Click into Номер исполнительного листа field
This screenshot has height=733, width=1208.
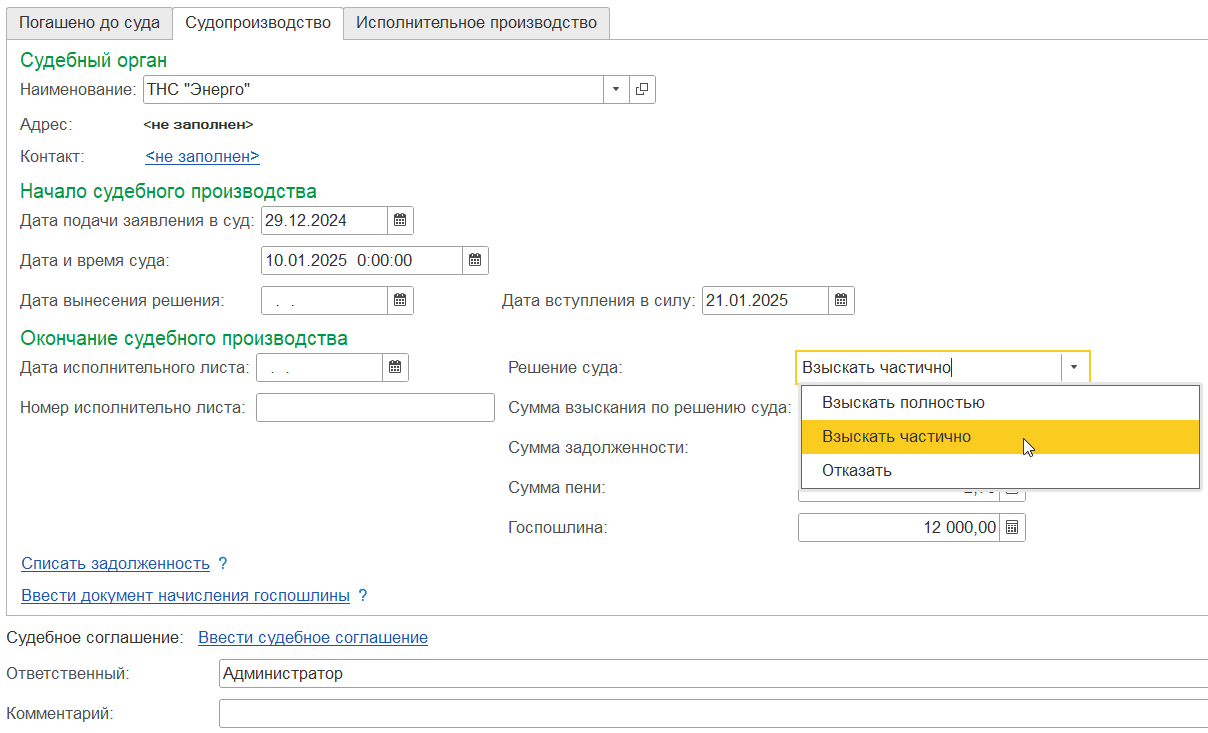[x=375, y=408]
